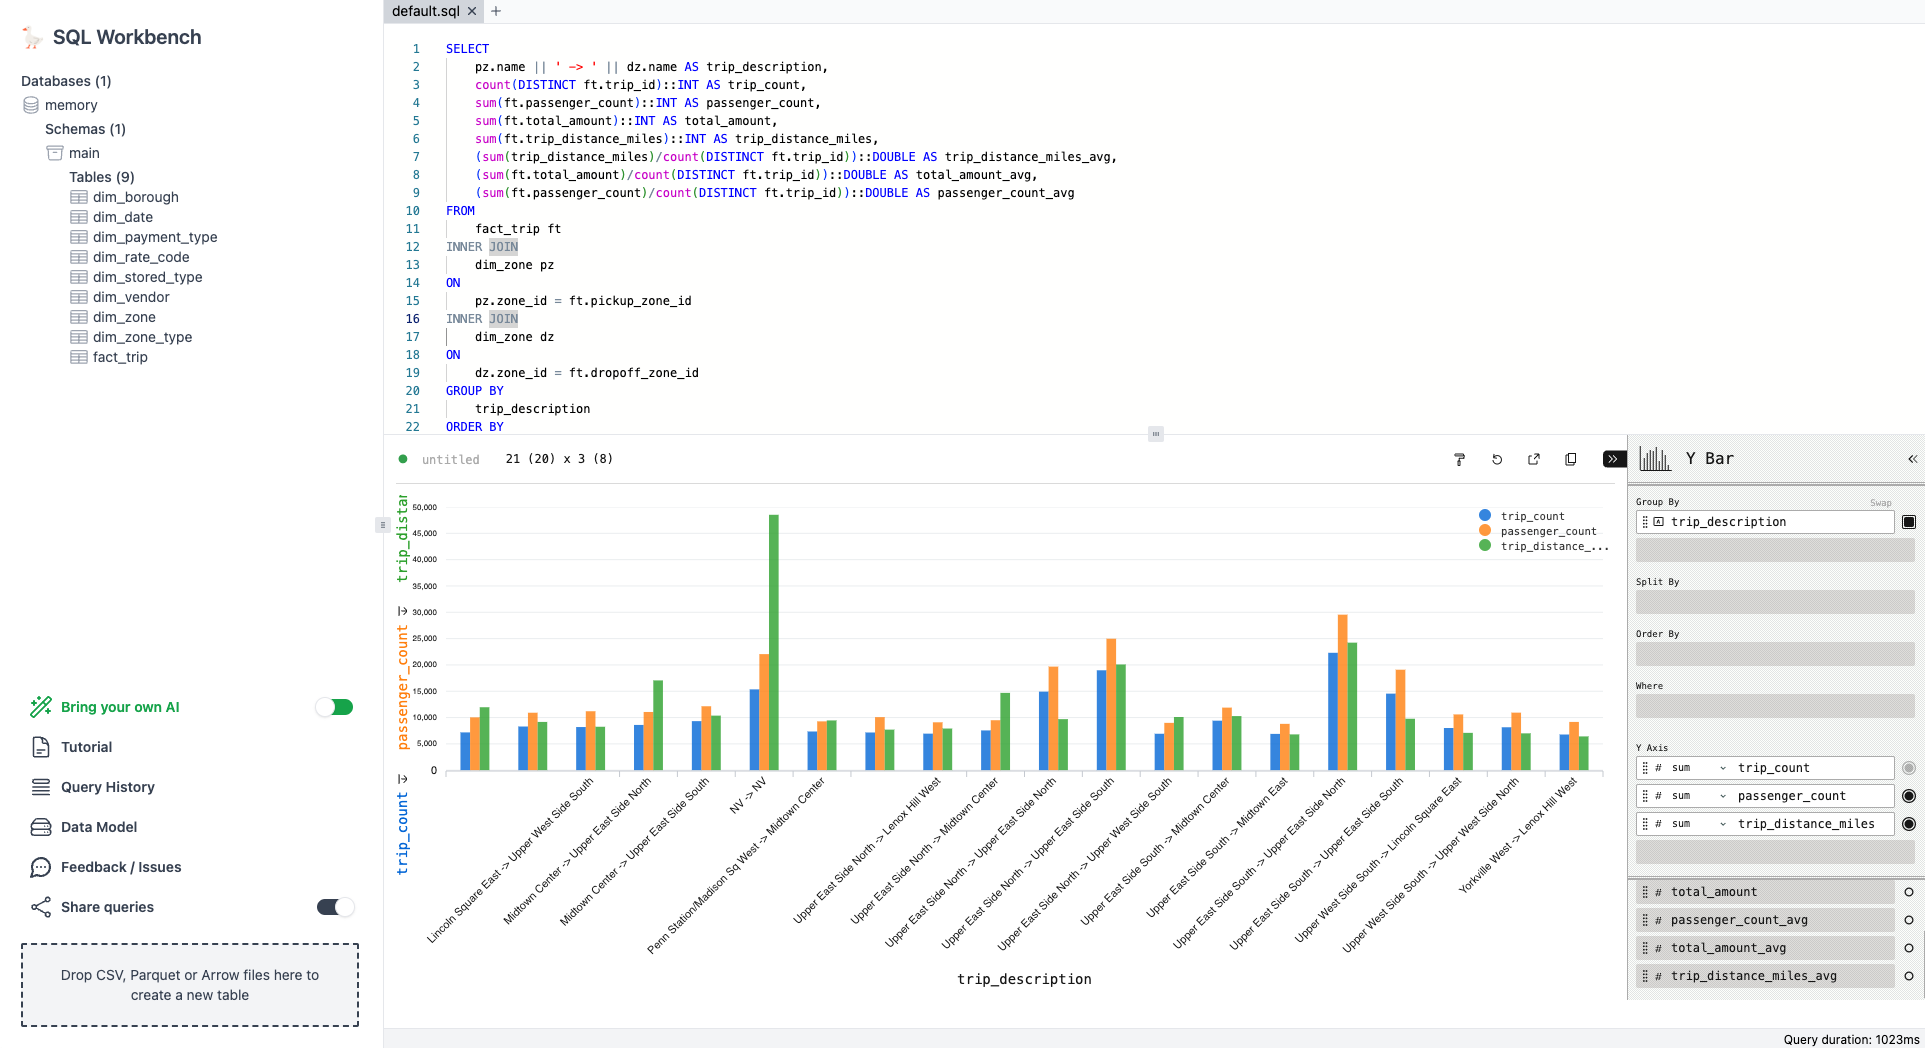Open aggregate dropdown for passenger_count
1925x1048 pixels.
(1700, 796)
